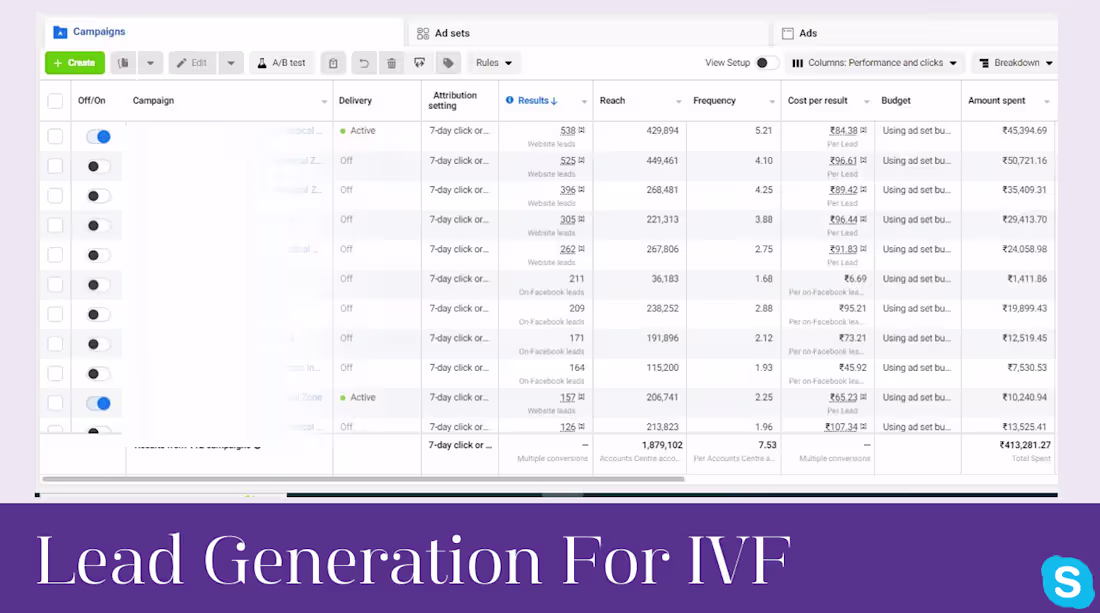Viewport: 1100px width, 613px height.
Task: Tick checkbox for the 211 results row
Action: 55,285
